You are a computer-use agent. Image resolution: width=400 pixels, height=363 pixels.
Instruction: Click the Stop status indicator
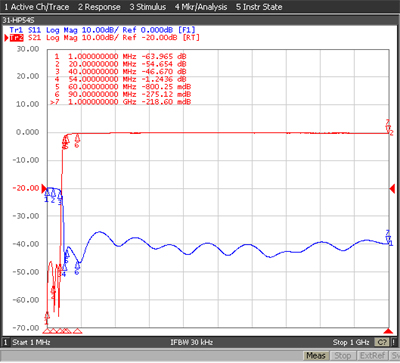point(342,355)
